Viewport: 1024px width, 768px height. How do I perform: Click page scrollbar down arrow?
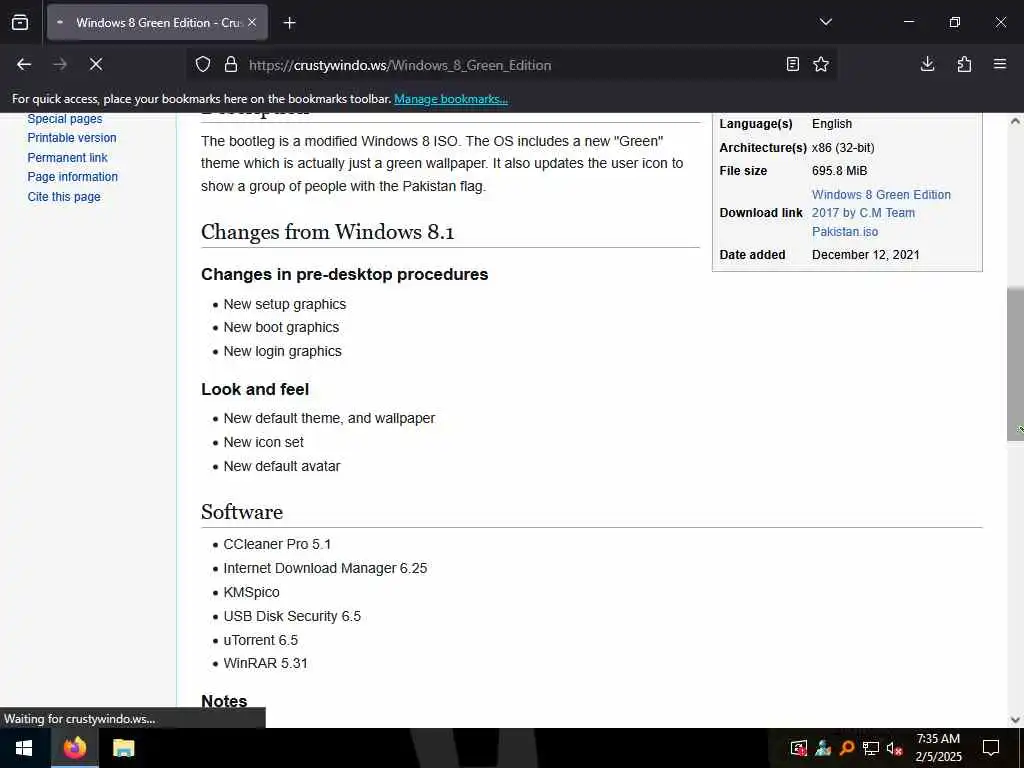click(1015, 720)
